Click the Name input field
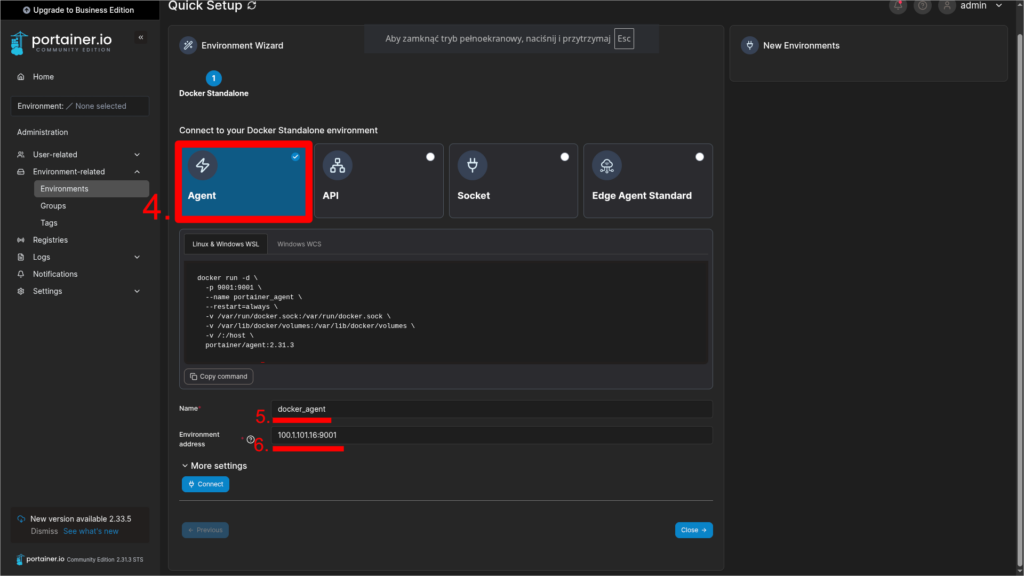 pyautogui.click(x=491, y=408)
